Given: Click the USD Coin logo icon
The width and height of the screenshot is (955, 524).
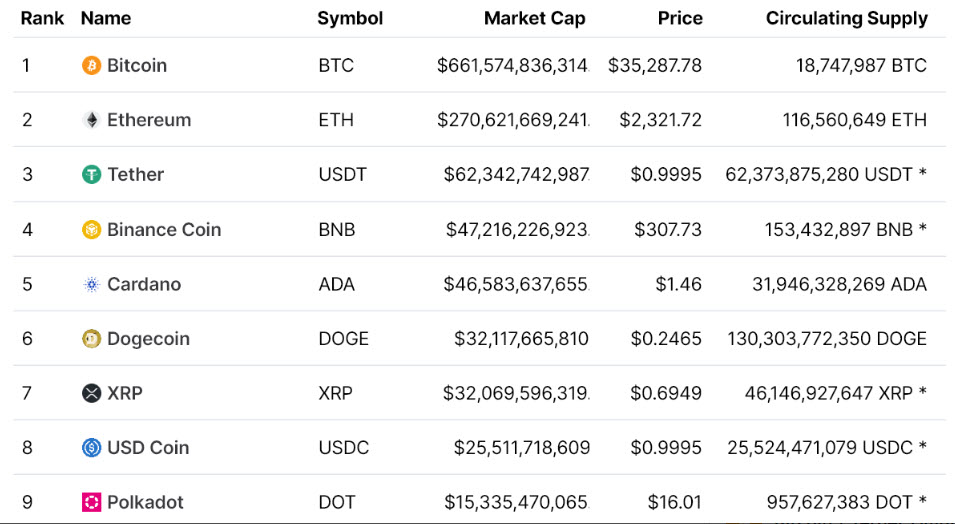Looking at the screenshot, I should (x=91, y=447).
